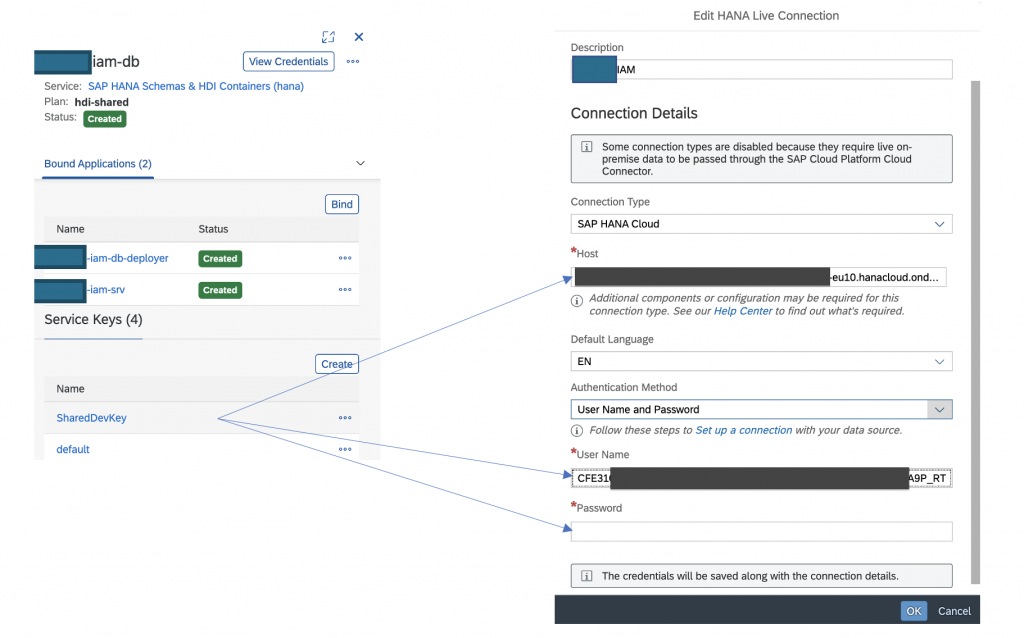Viewport: 1024px width, 638px height.
Task: Click Name column header in Service Keys table
Action: (x=71, y=389)
